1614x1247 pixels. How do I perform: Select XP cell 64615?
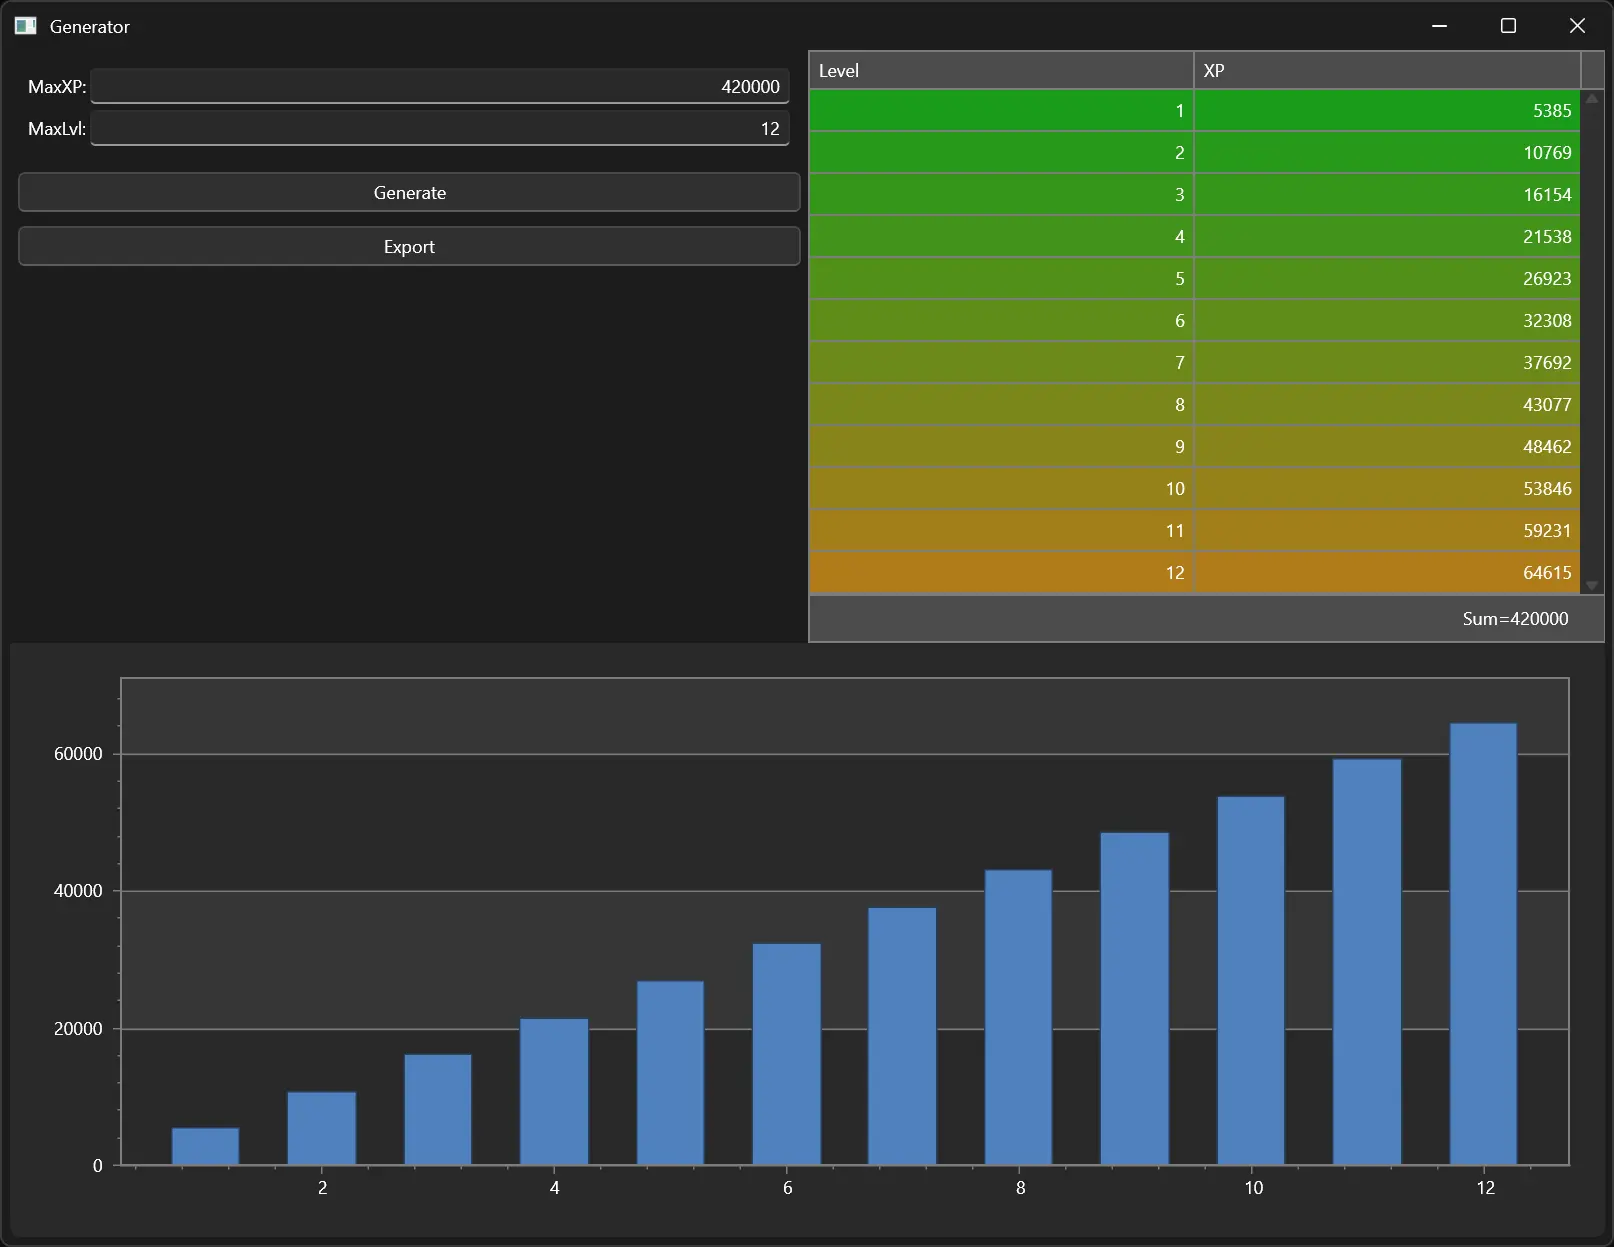1387,573
